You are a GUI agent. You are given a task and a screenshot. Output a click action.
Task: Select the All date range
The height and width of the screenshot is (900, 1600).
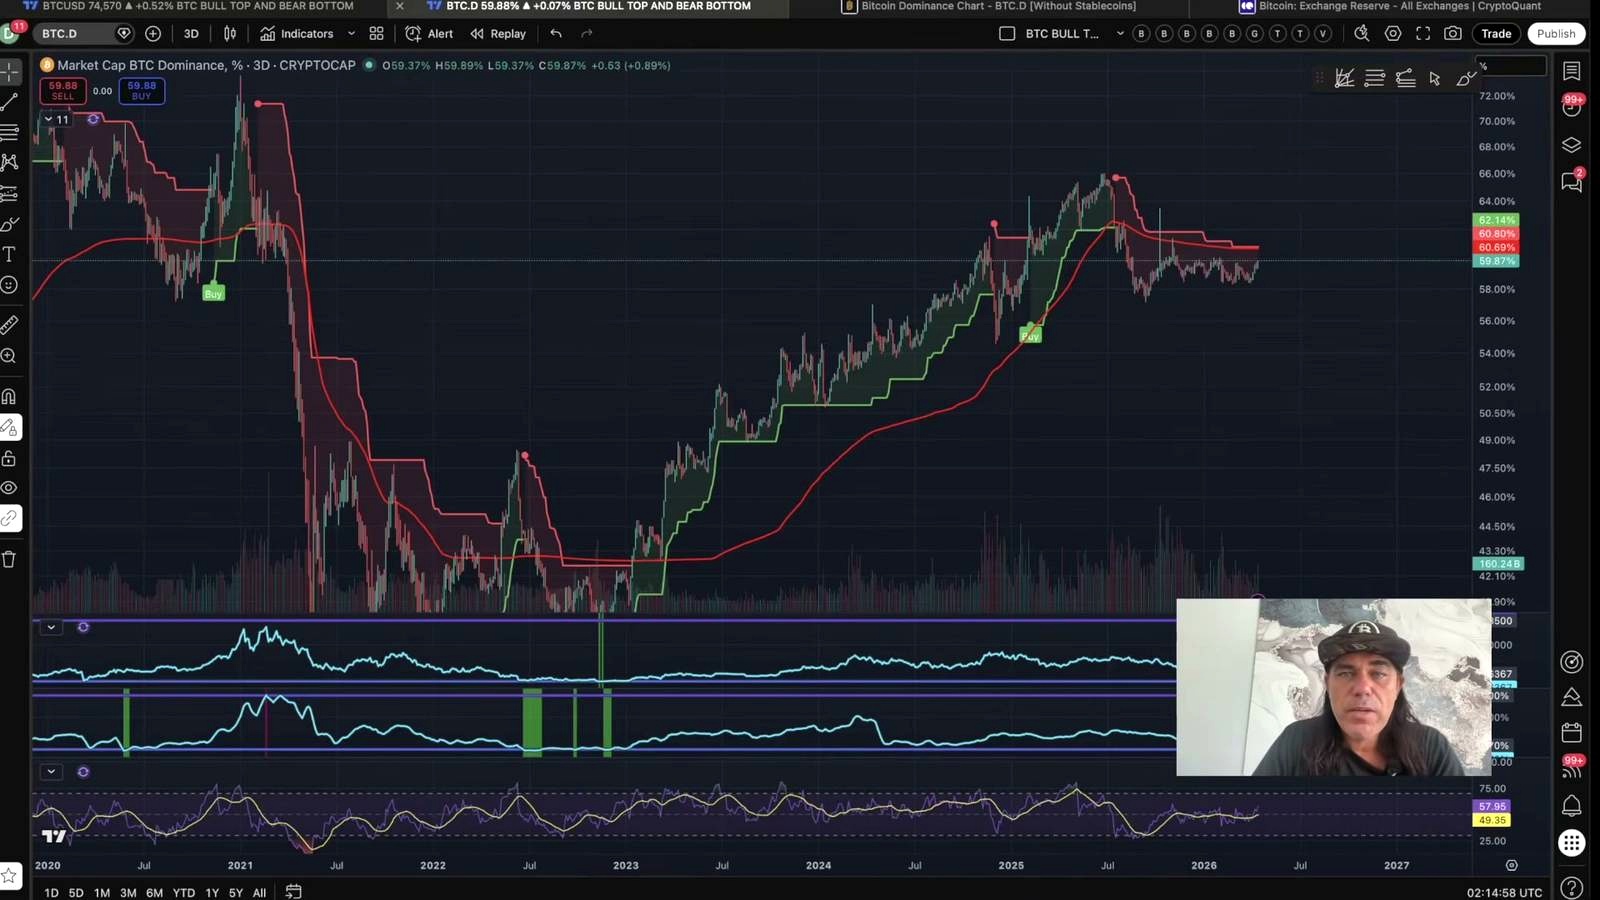pos(259,892)
